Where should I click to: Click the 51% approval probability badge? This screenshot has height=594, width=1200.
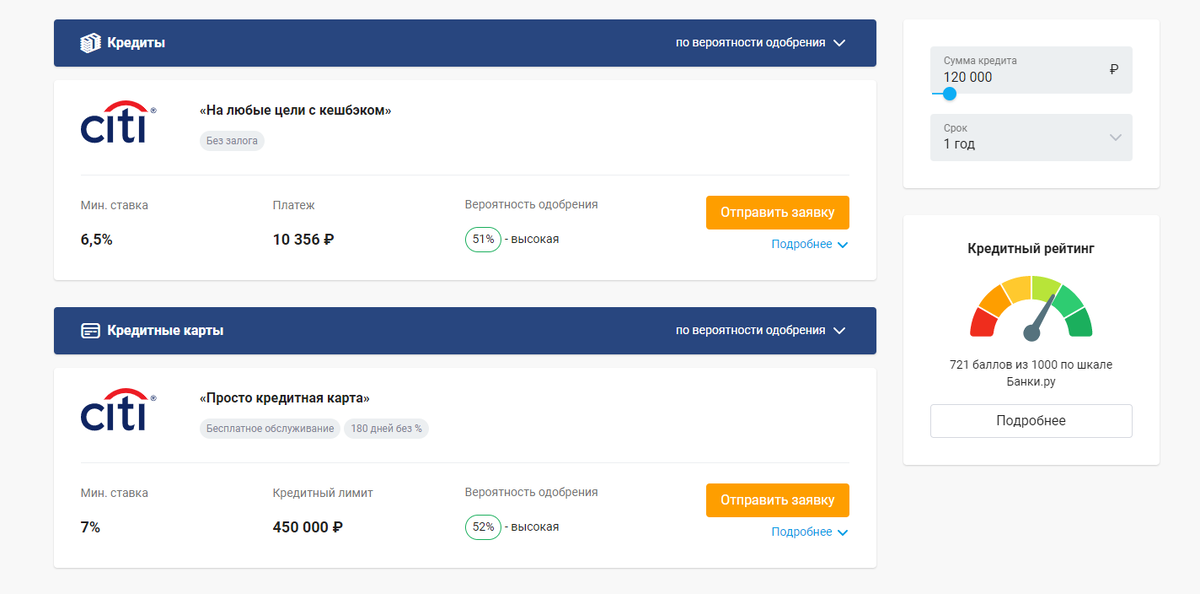(x=483, y=240)
